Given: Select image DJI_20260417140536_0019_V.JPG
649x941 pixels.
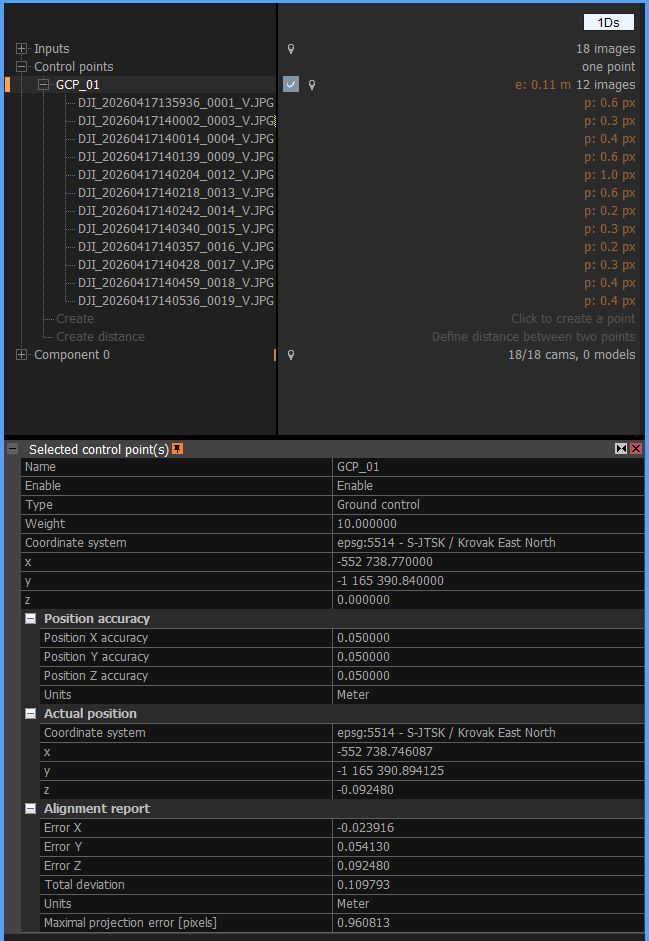Looking at the screenshot, I should 176,301.
